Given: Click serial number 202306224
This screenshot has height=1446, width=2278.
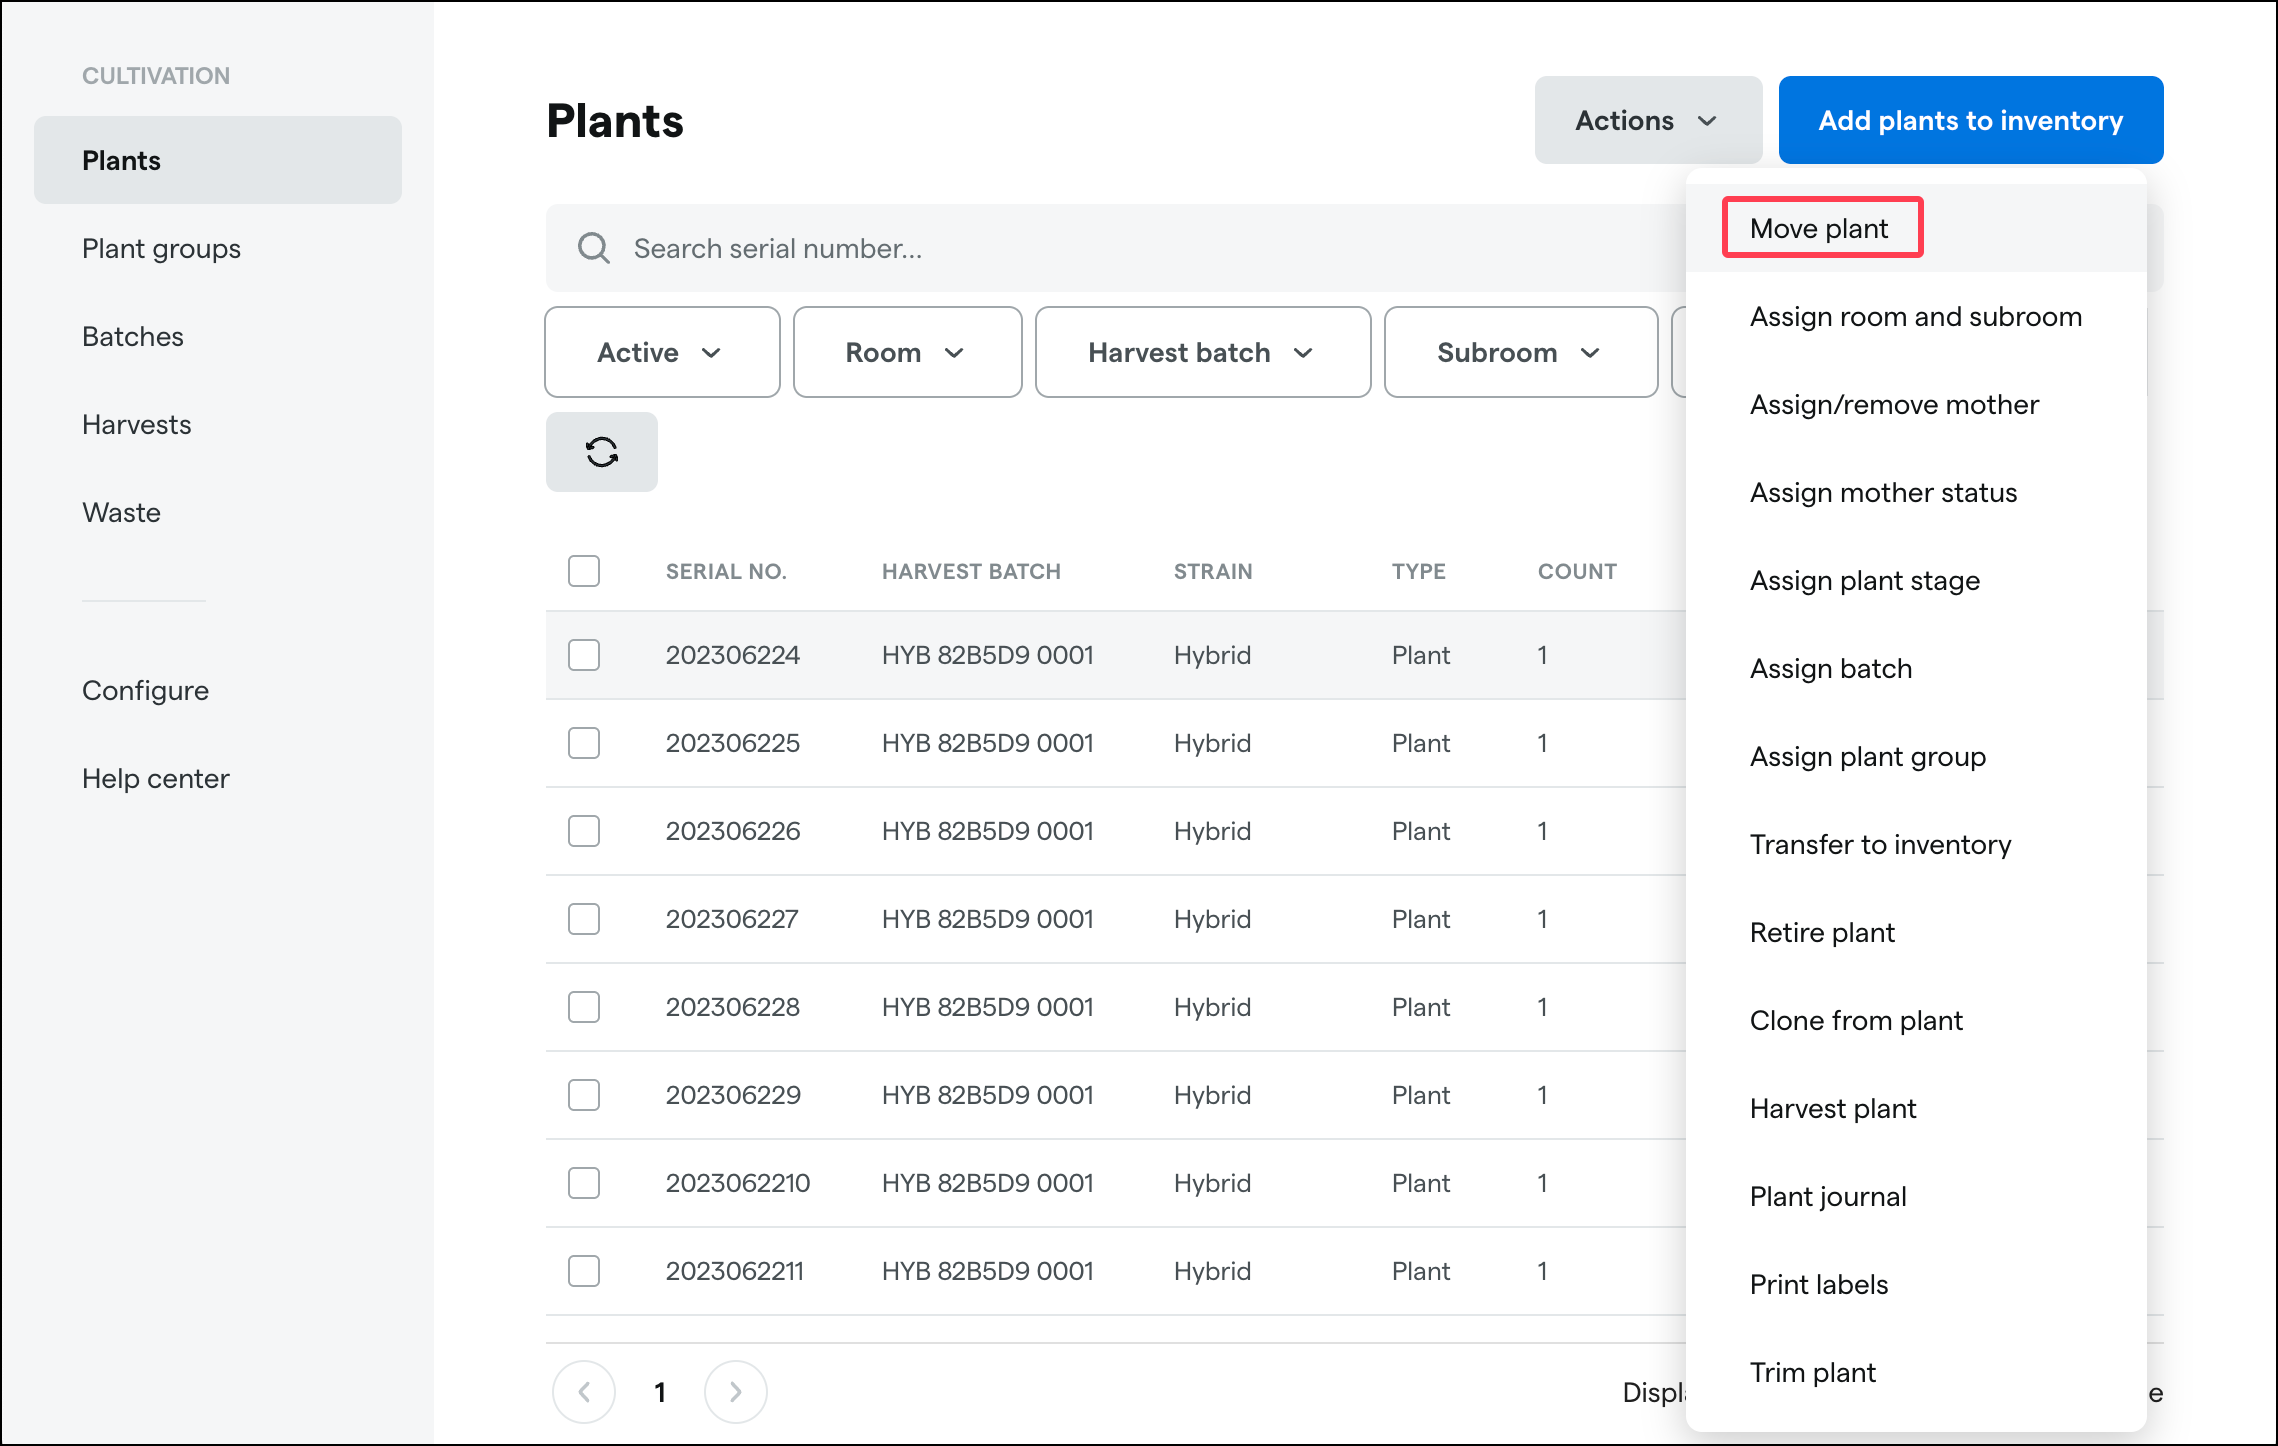Looking at the screenshot, I should (x=733, y=655).
